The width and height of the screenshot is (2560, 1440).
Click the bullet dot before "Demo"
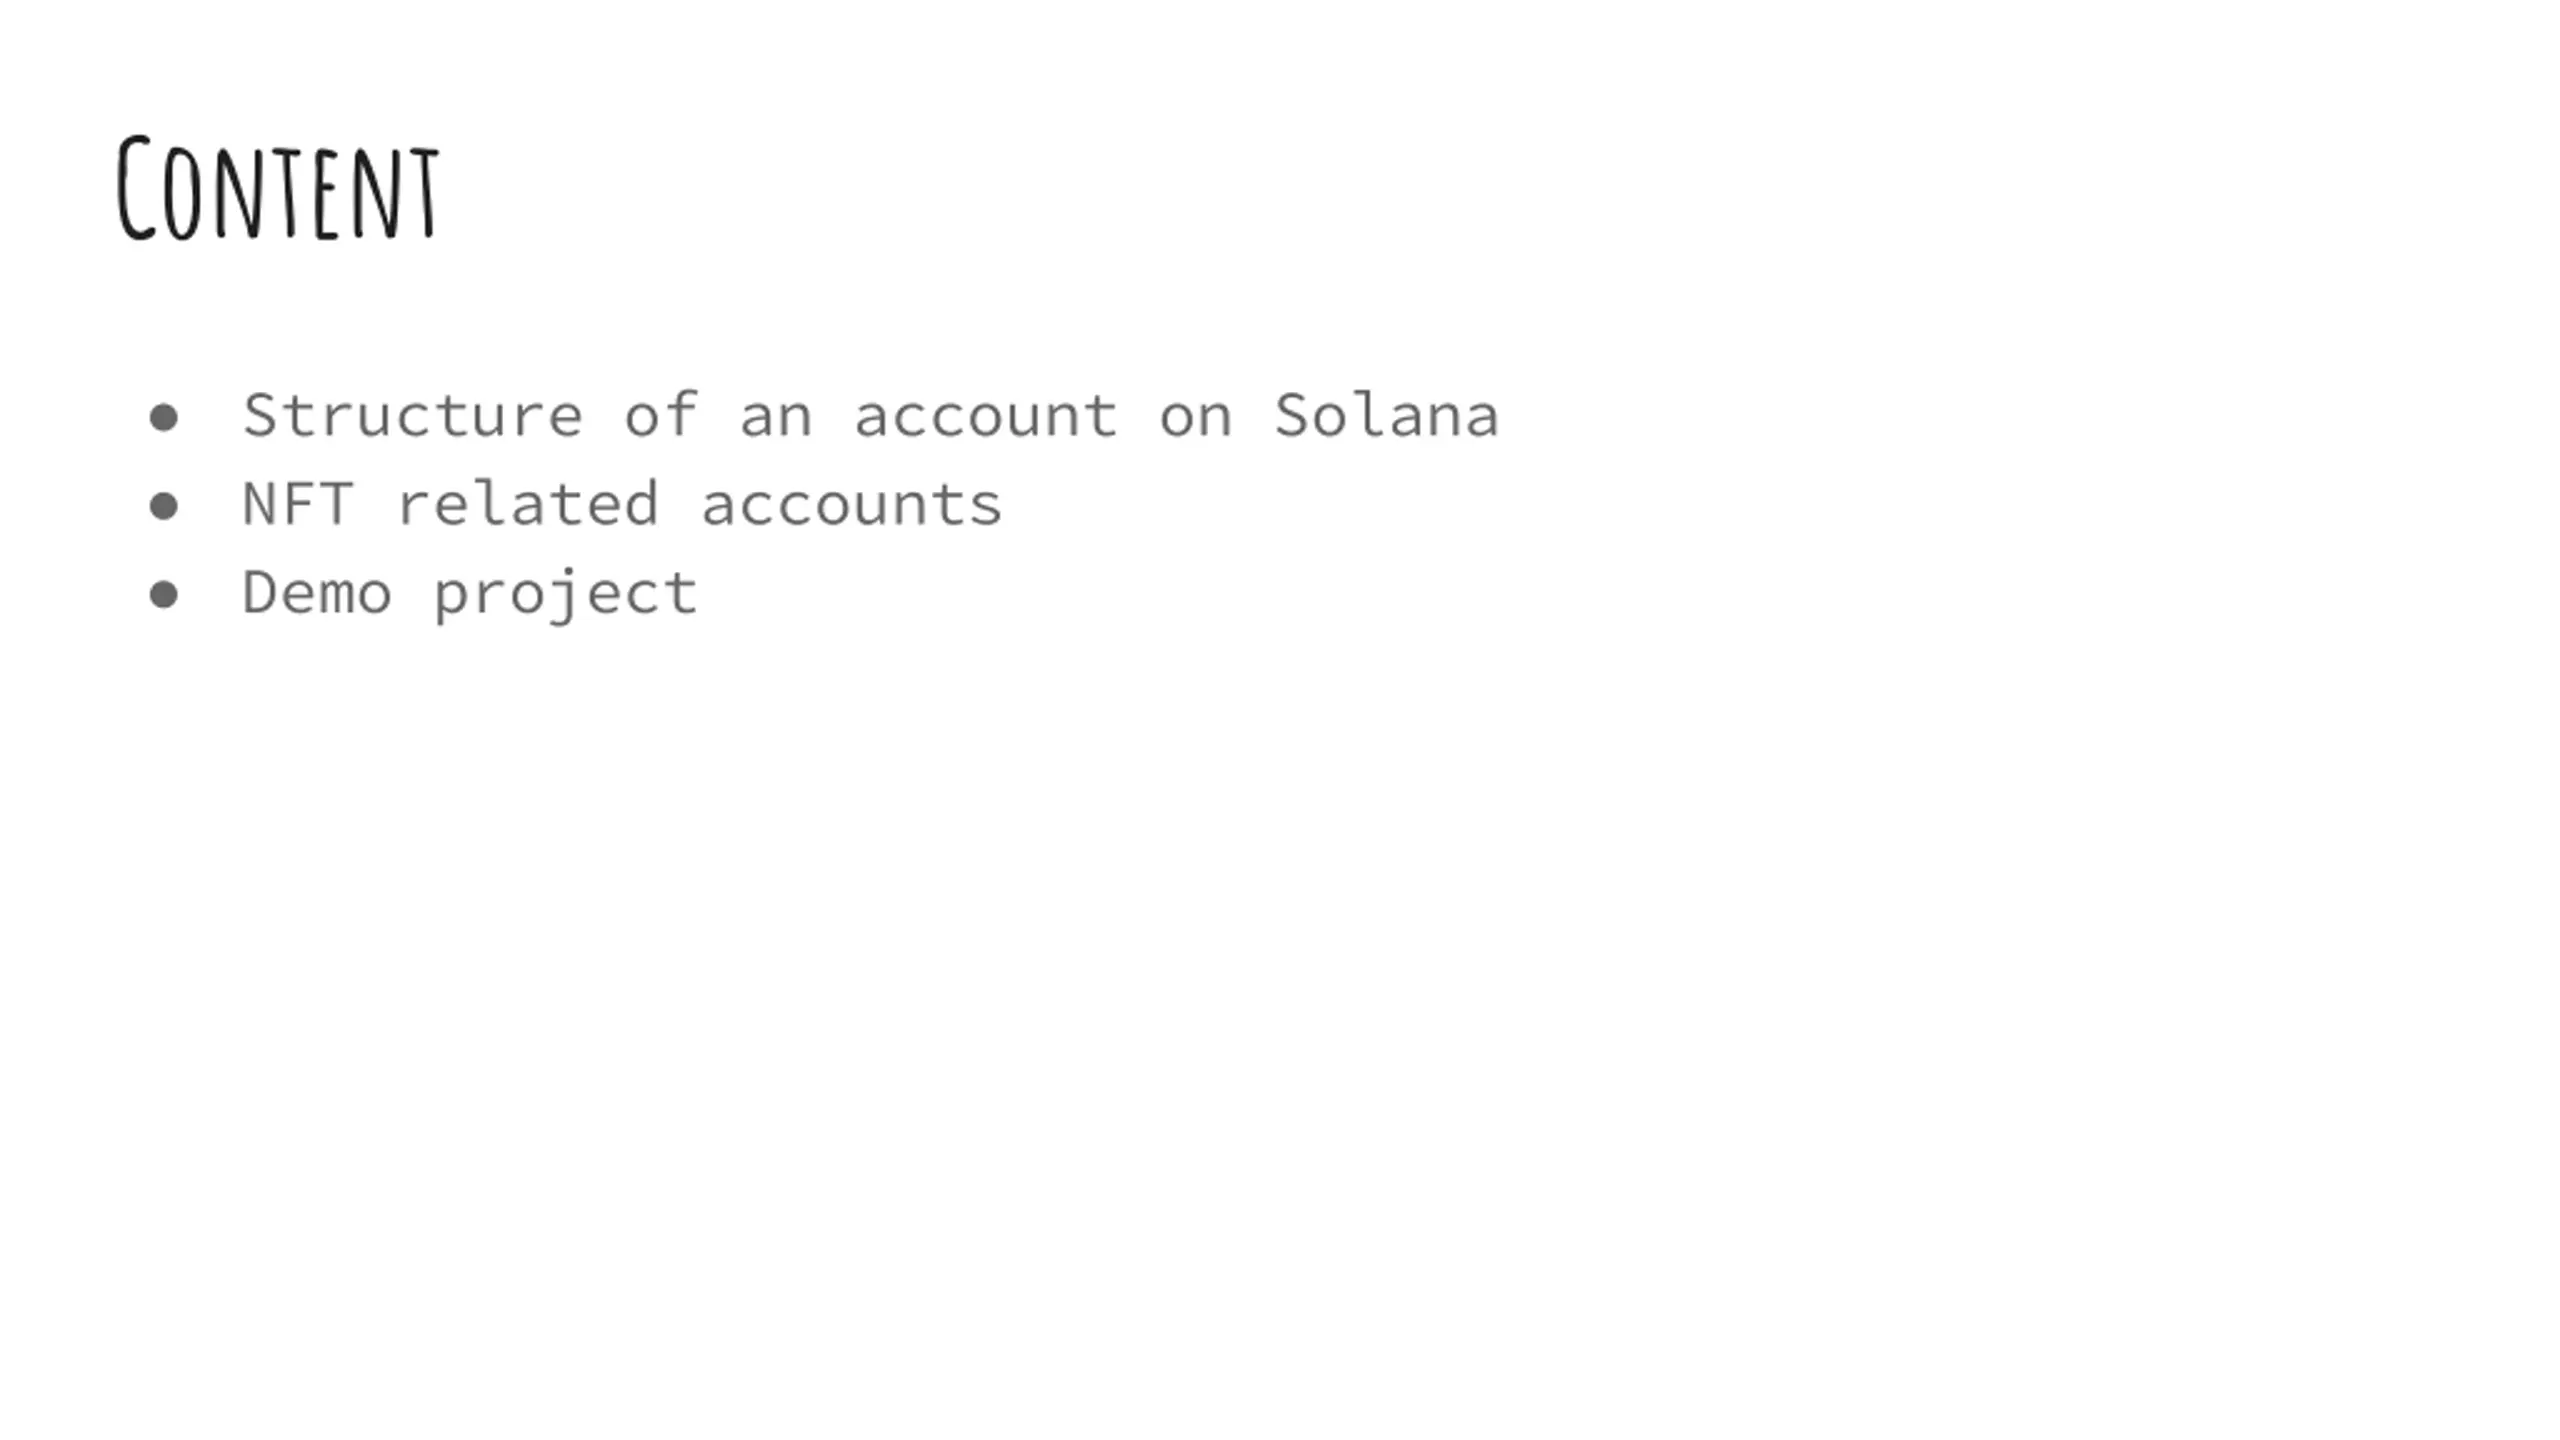(163, 595)
